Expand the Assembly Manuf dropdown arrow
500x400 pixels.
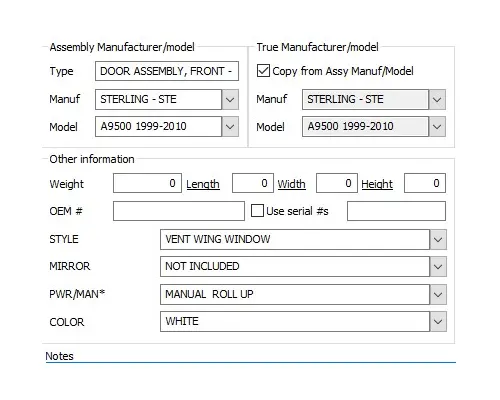point(230,99)
